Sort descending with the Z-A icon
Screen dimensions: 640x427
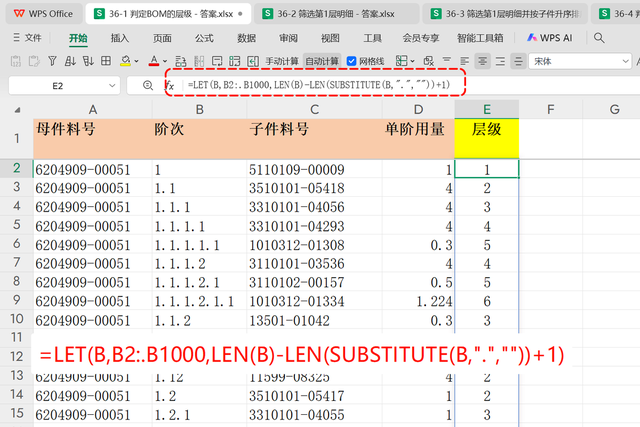(x=88, y=61)
